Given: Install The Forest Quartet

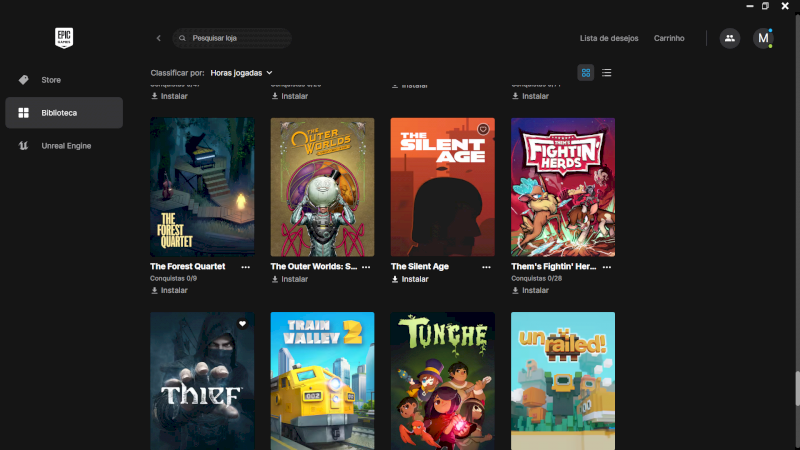Looking at the screenshot, I should point(169,290).
